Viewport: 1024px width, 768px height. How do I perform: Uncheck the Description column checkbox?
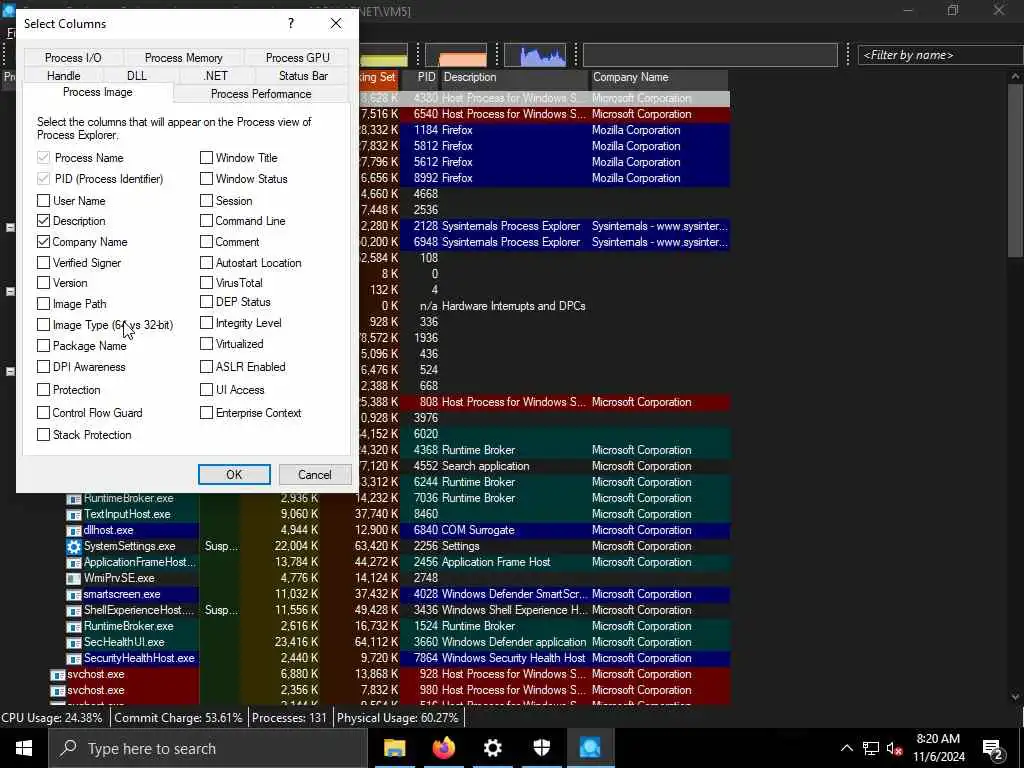pos(44,221)
